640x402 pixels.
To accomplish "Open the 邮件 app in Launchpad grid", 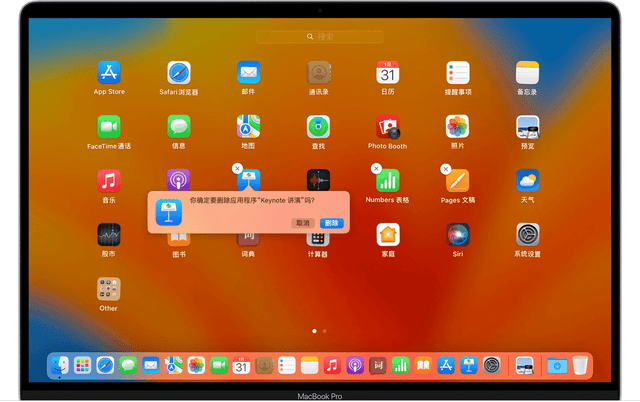I will click(249, 73).
